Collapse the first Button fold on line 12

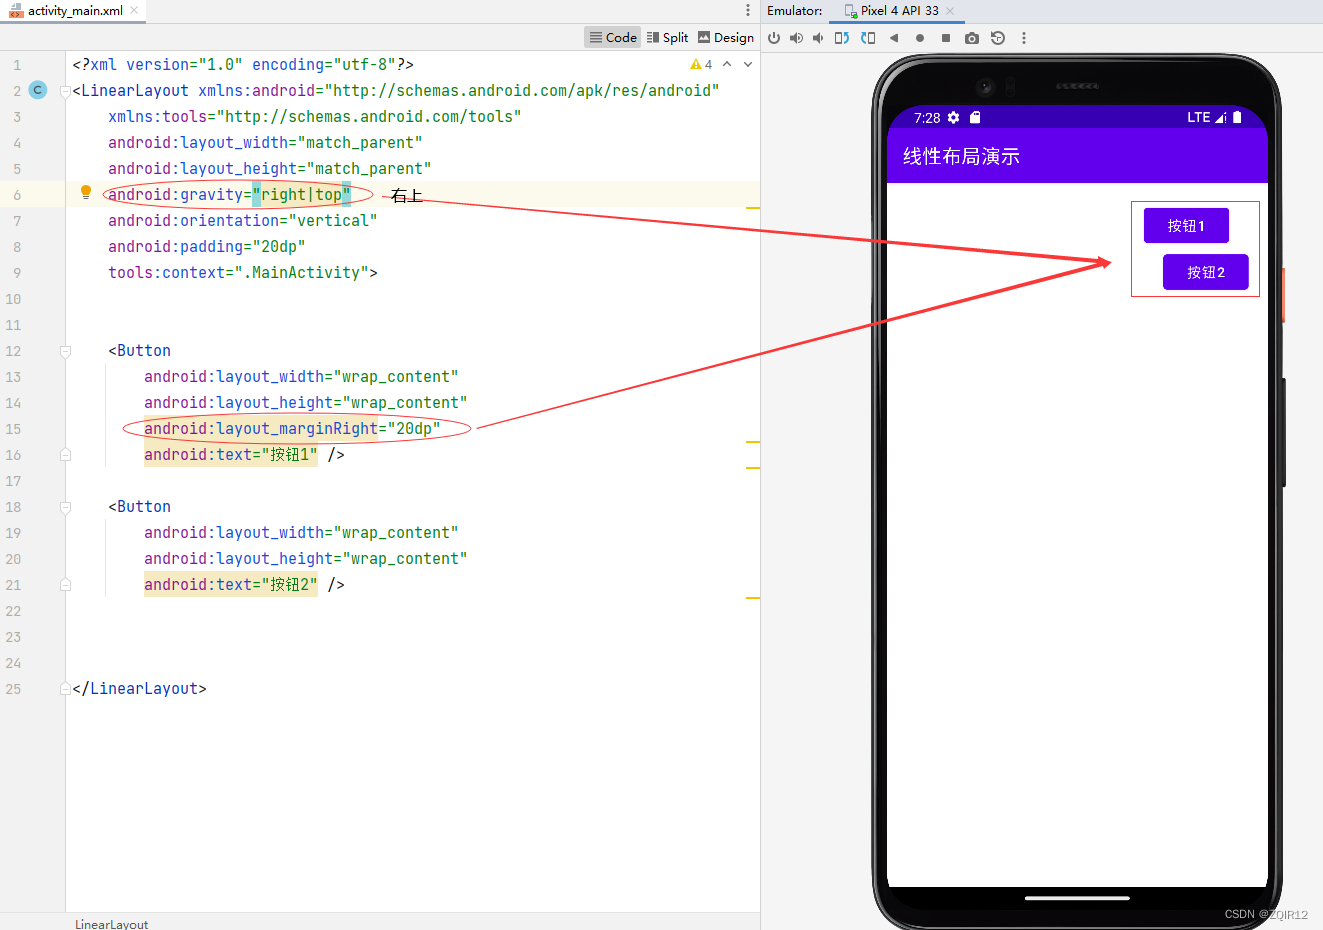coord(65,351)
